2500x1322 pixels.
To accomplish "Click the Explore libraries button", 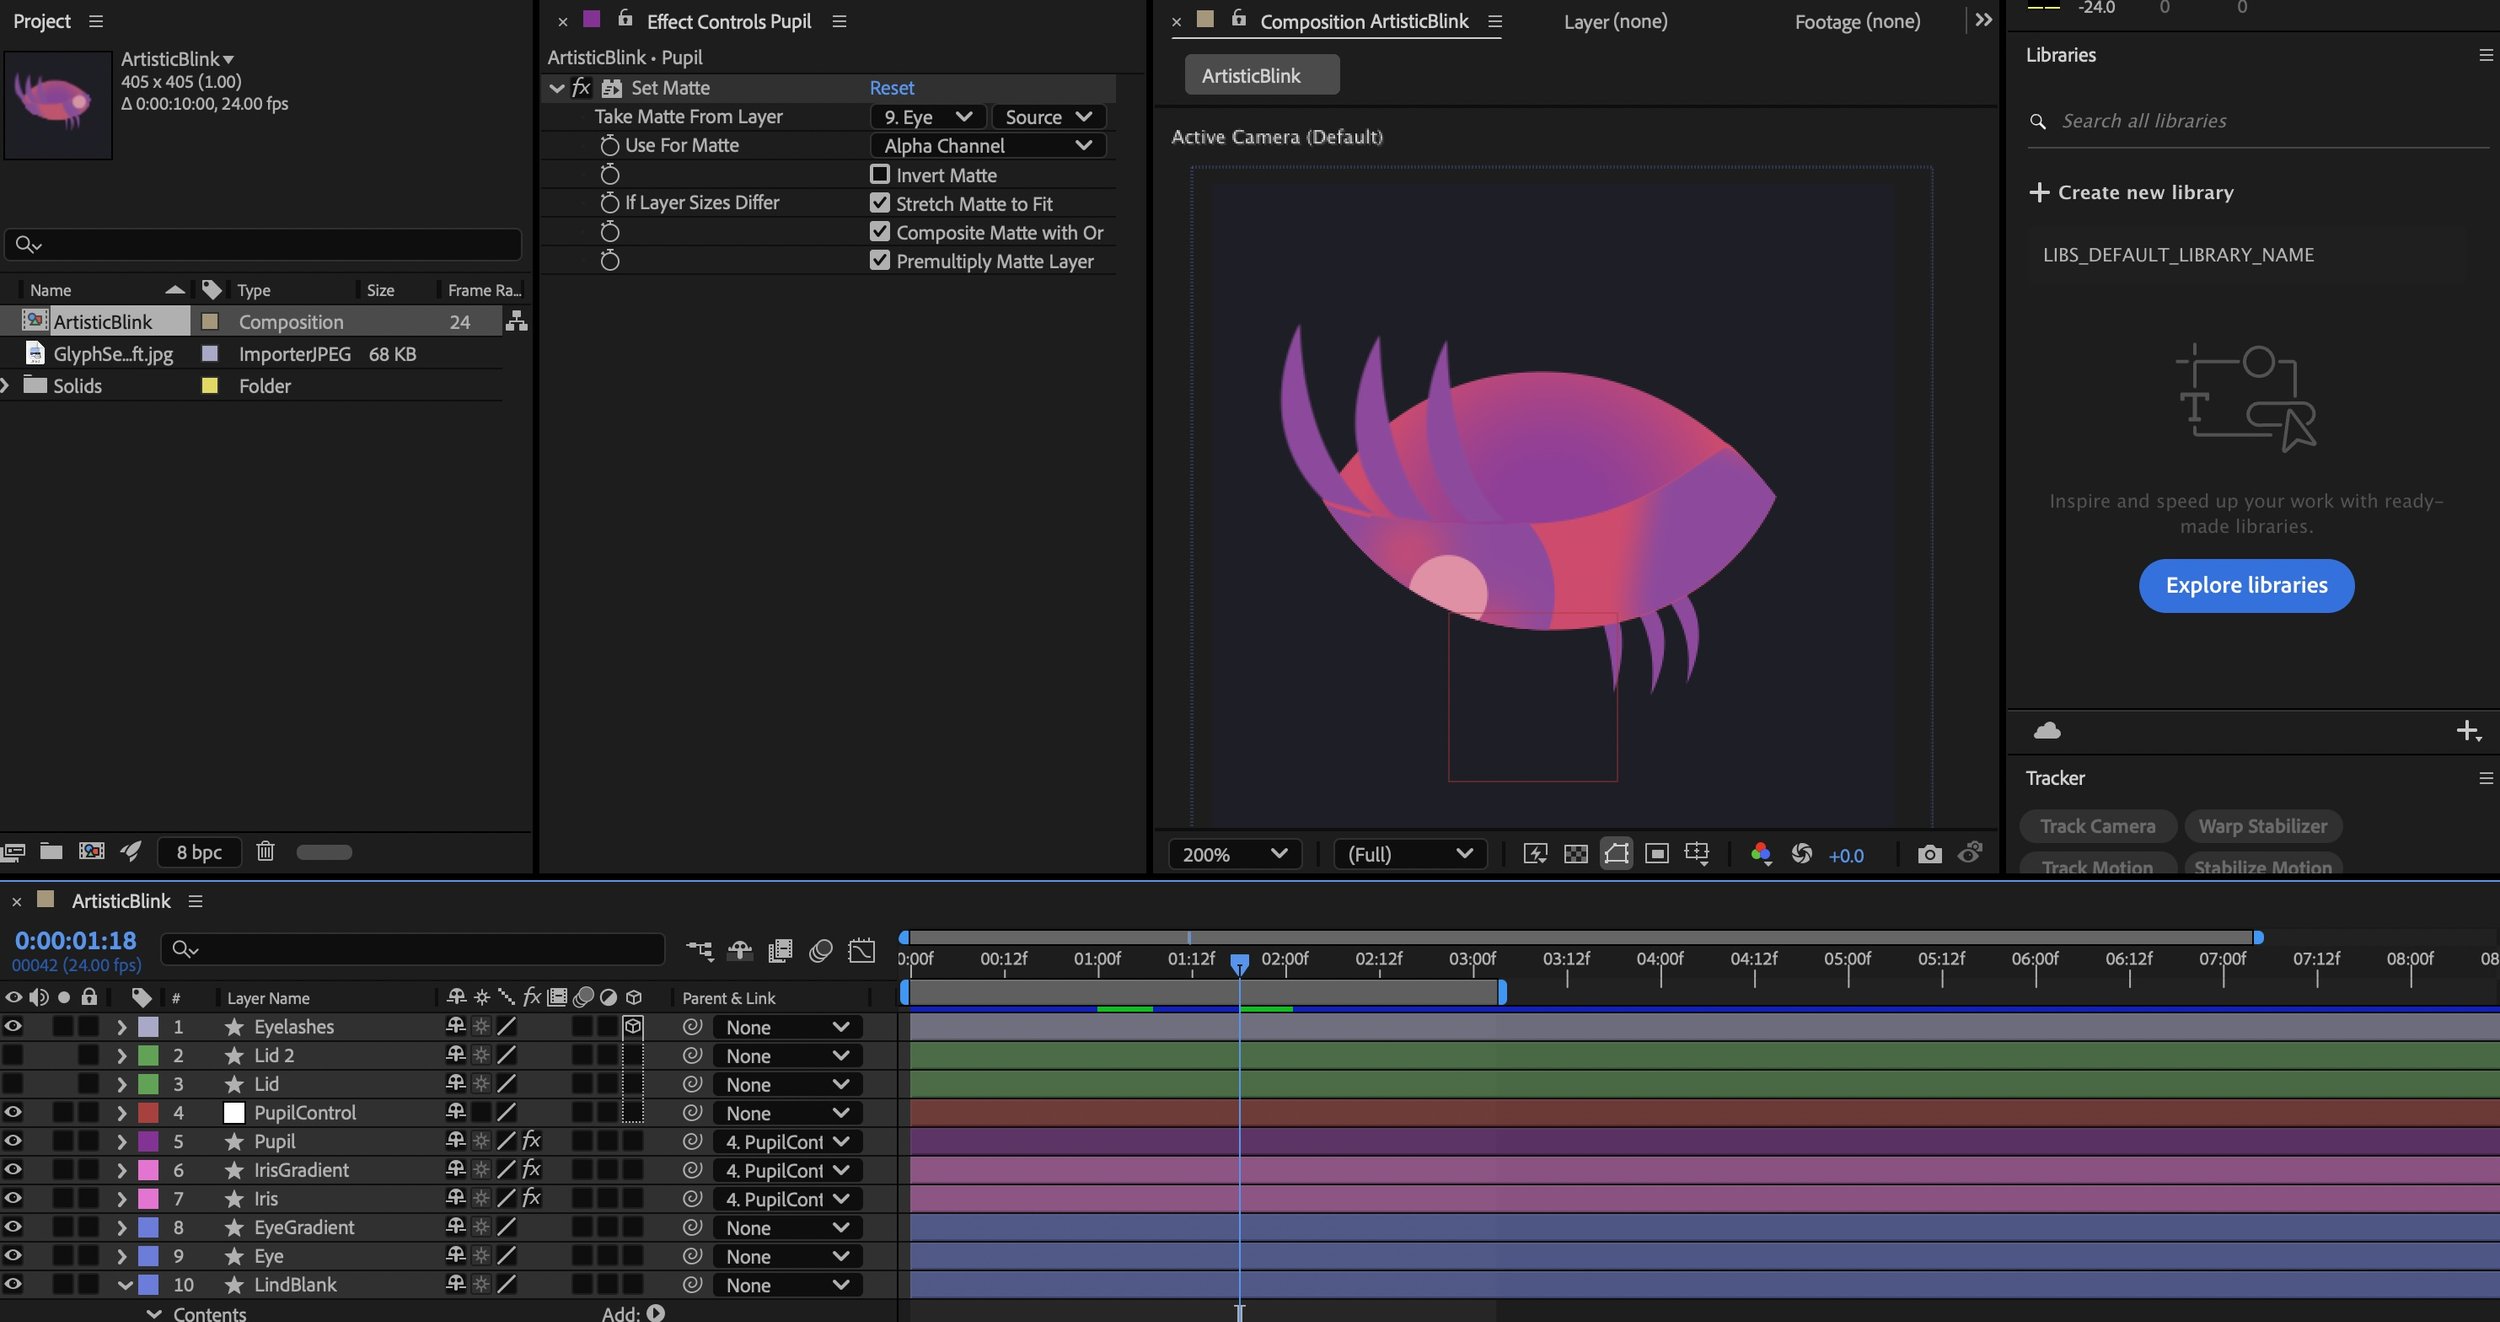I will pos(2246,585).
